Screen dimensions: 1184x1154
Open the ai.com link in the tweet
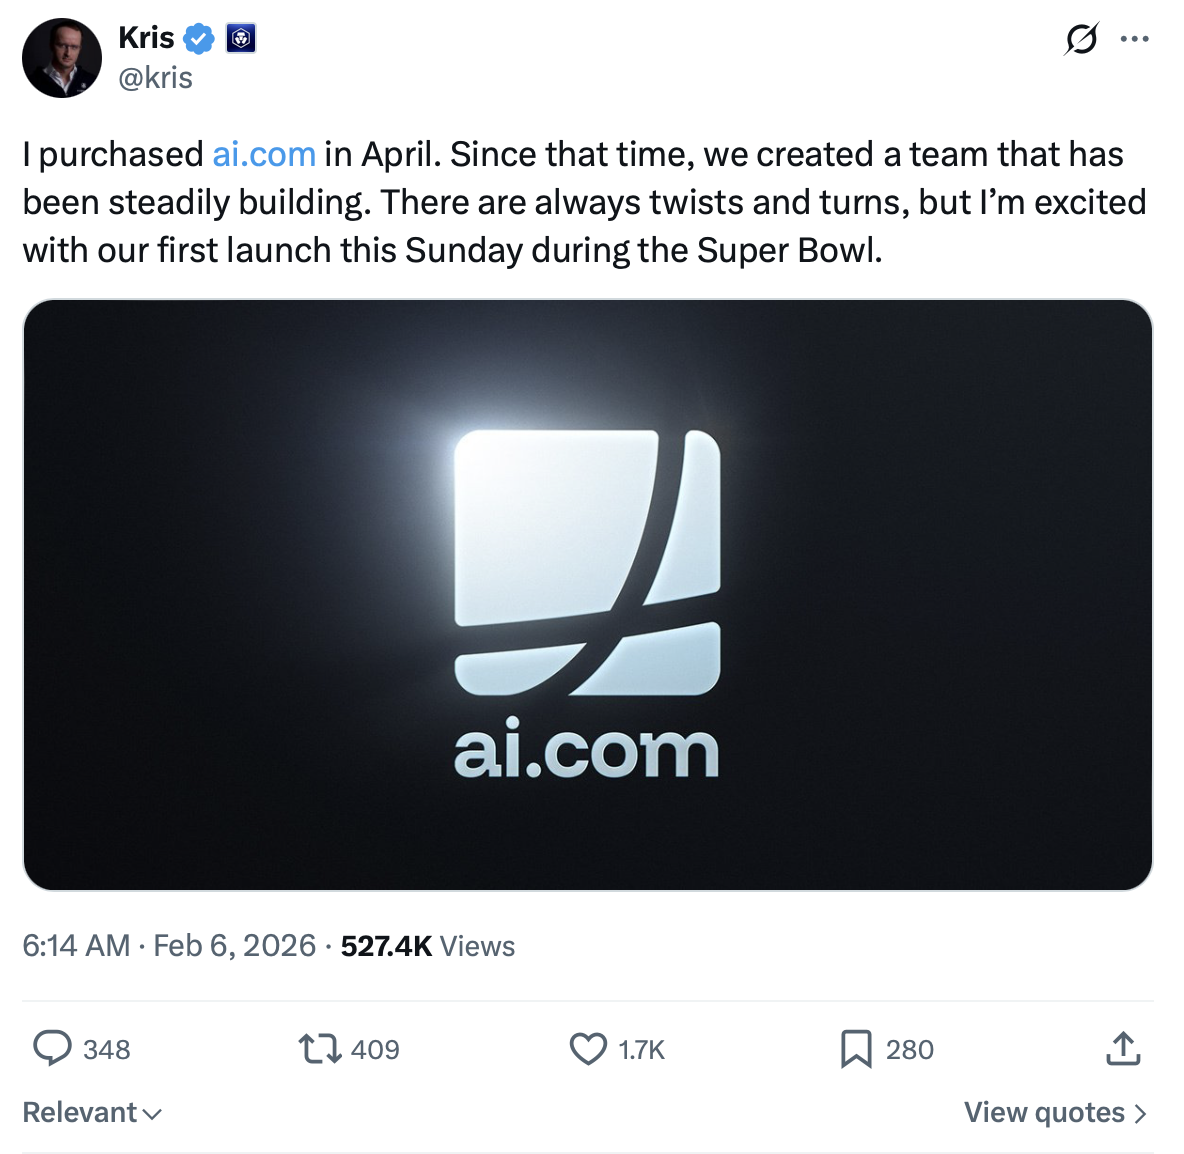[262, 155]
